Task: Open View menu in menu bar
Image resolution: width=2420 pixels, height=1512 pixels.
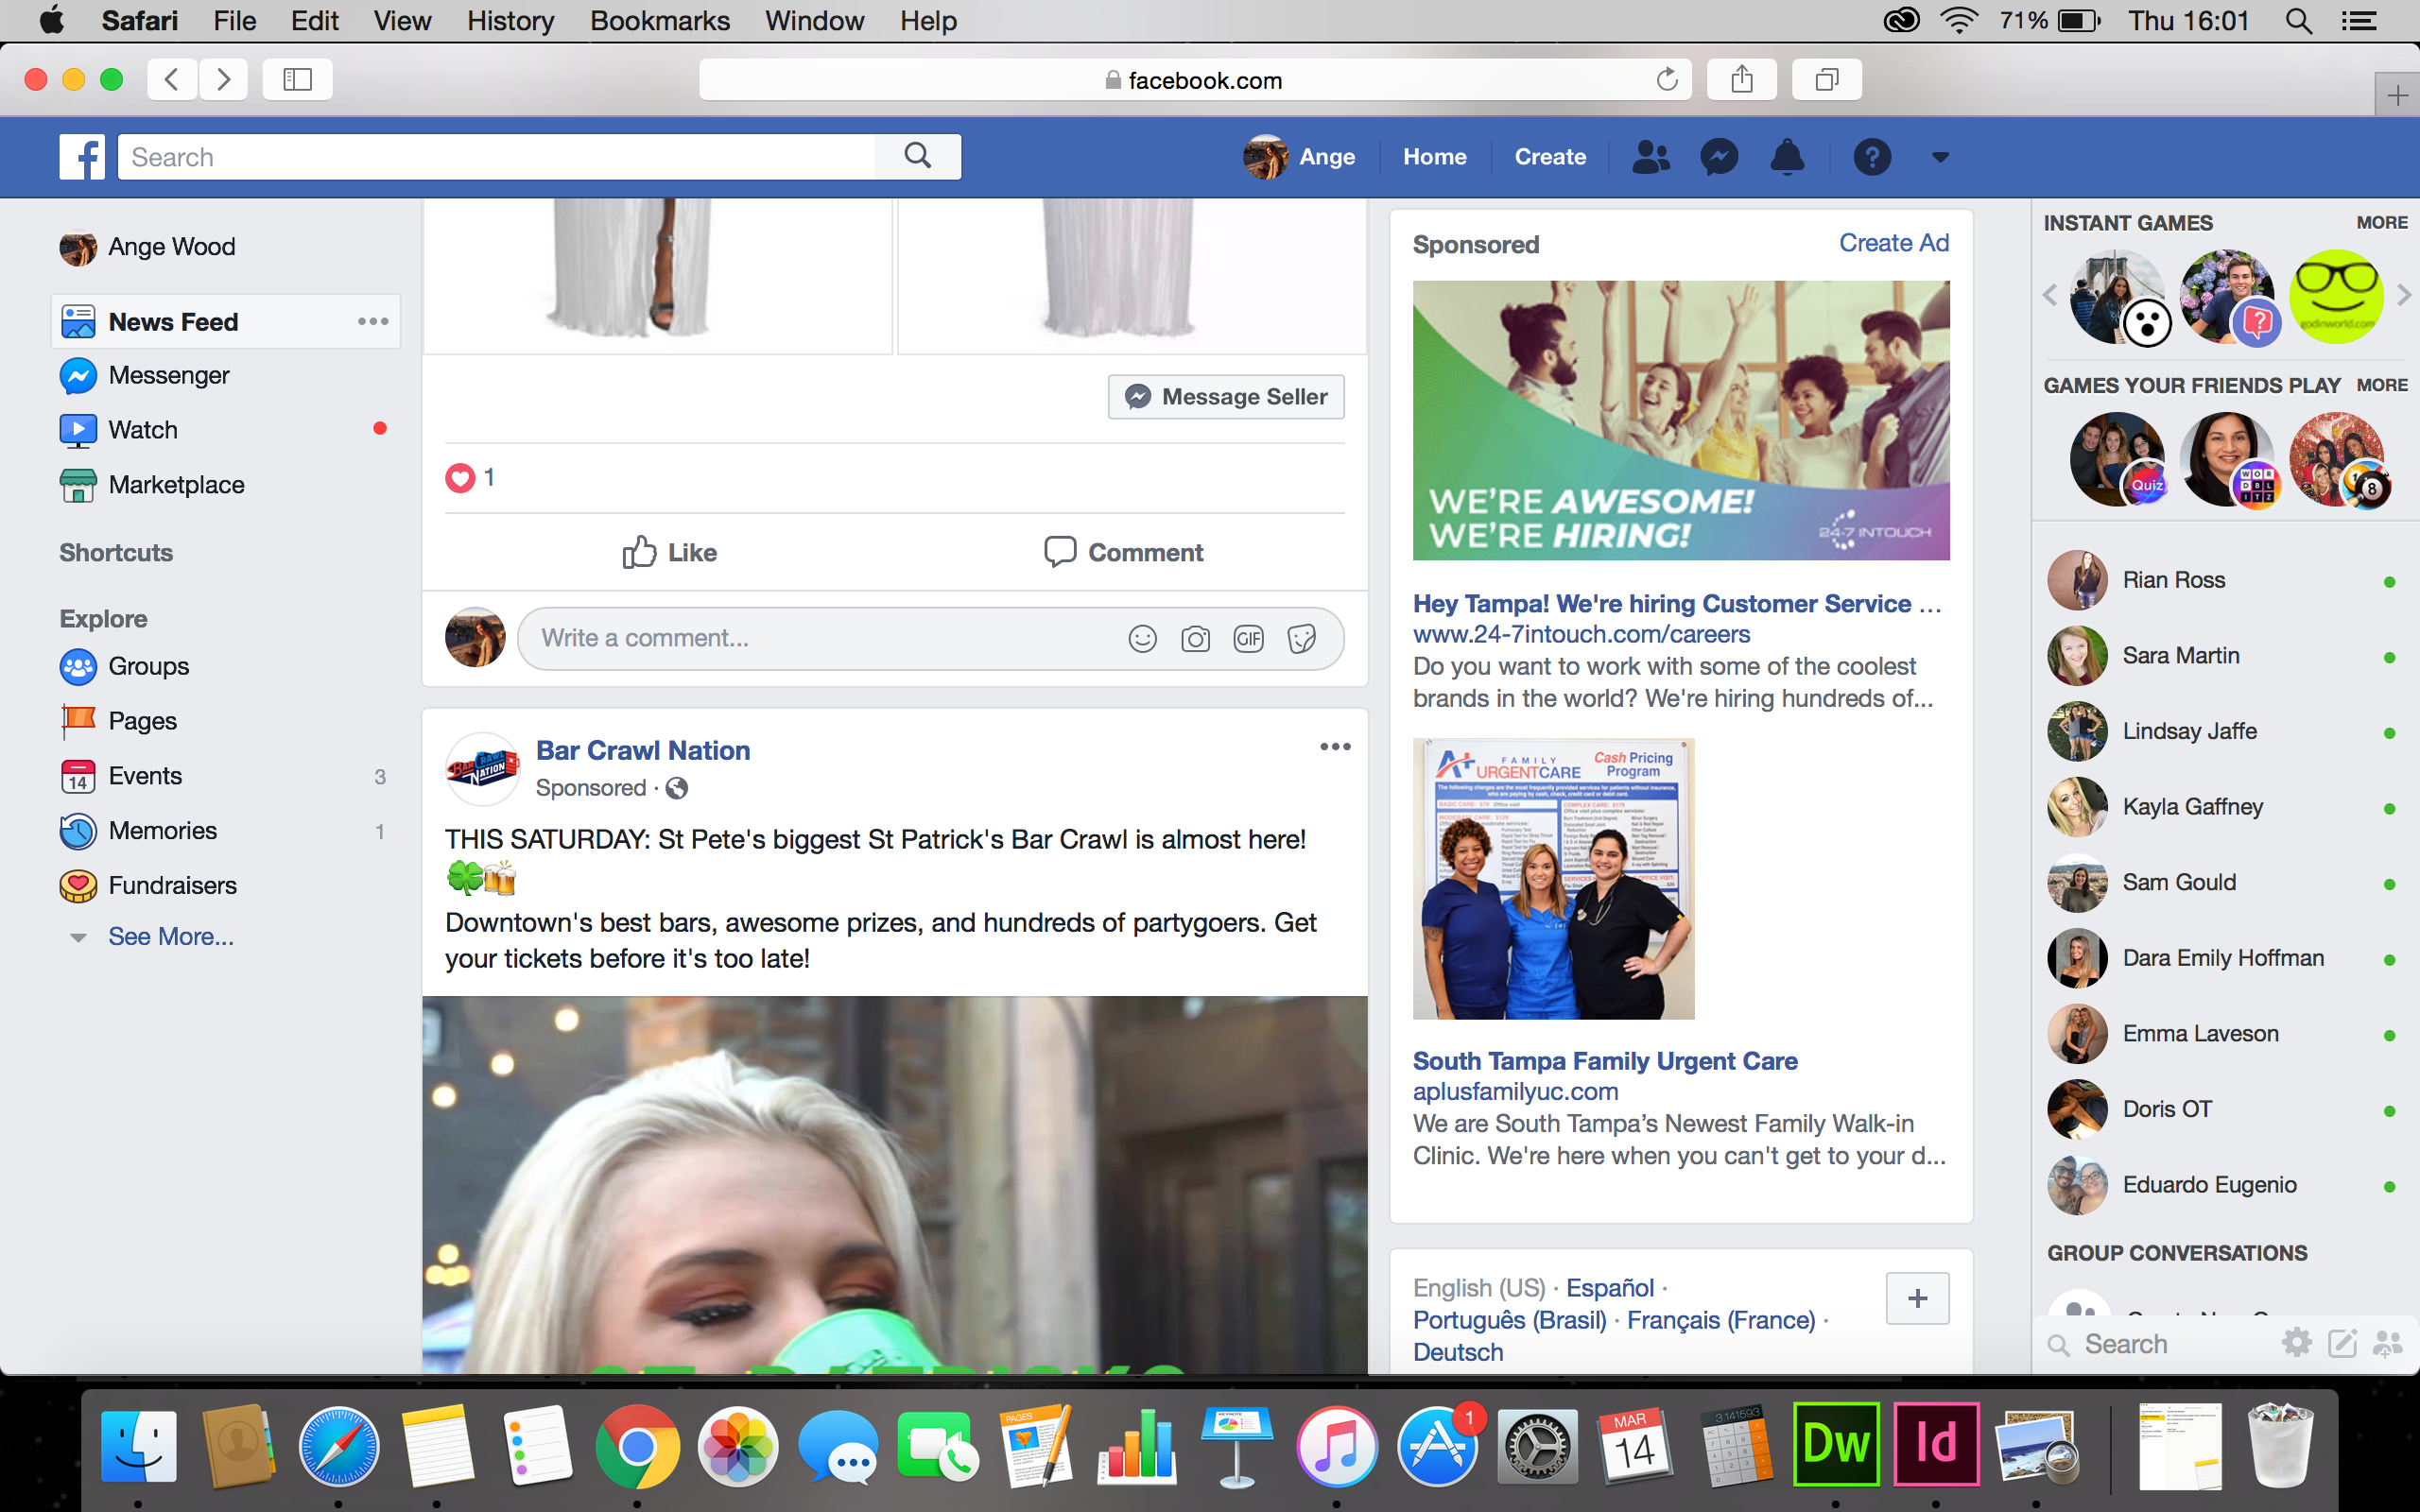Action: 402,21
